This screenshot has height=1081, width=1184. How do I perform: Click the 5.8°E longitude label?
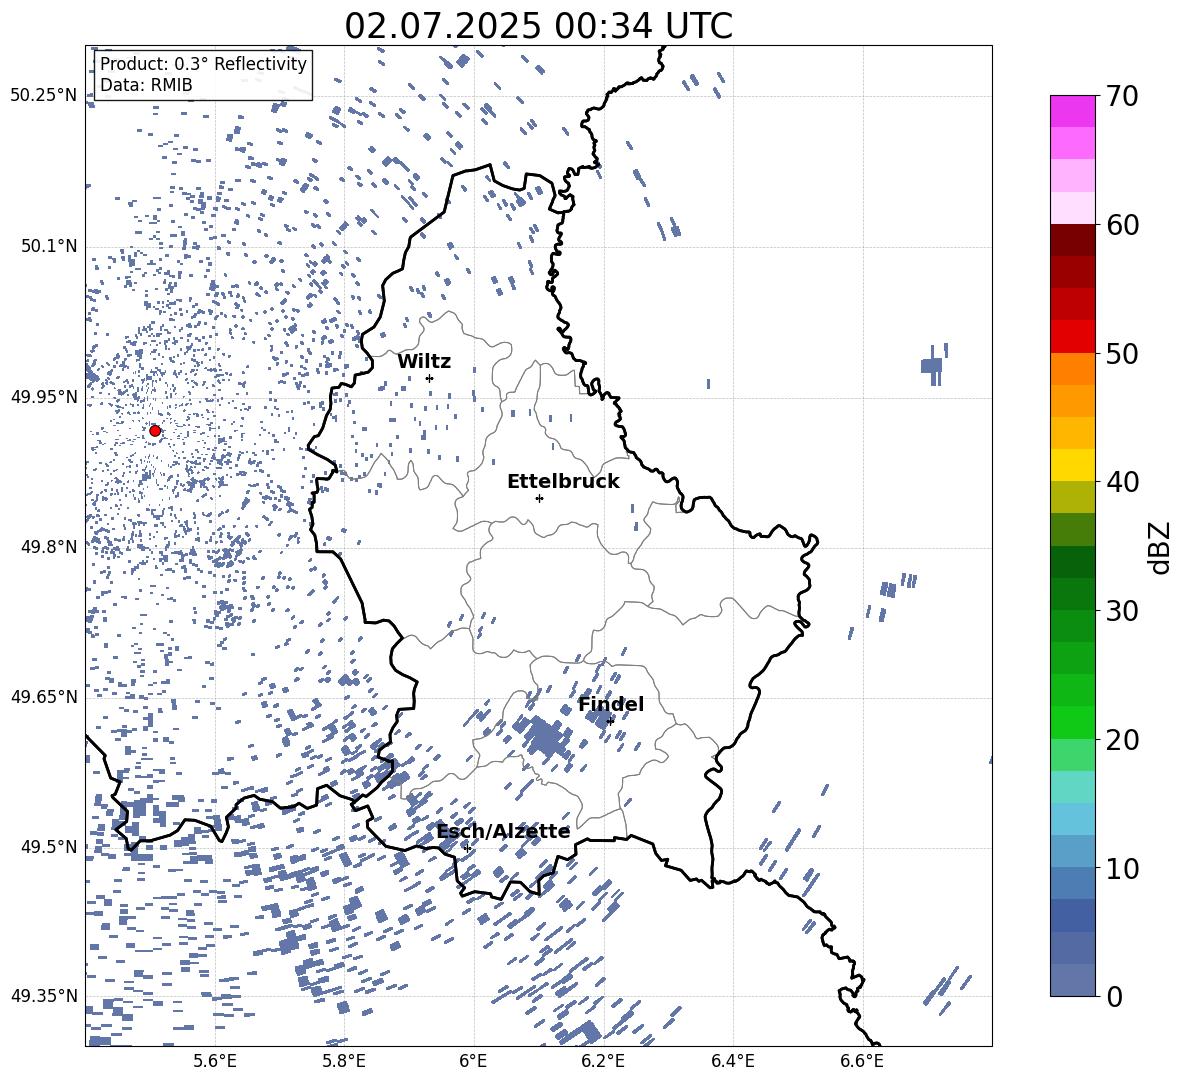pyautogui.click(x=344, y=1061)
